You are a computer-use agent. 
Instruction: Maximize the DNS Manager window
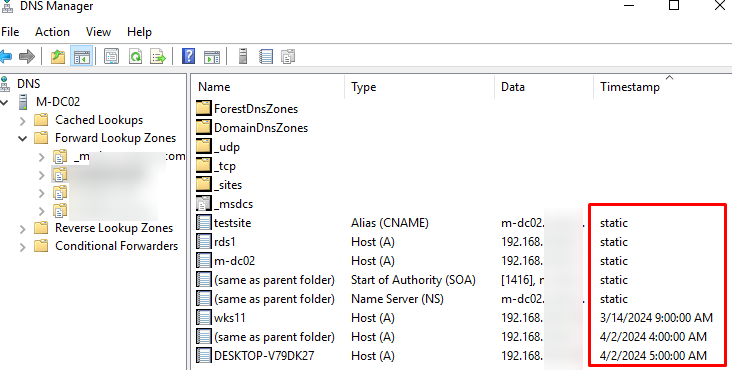674,5
